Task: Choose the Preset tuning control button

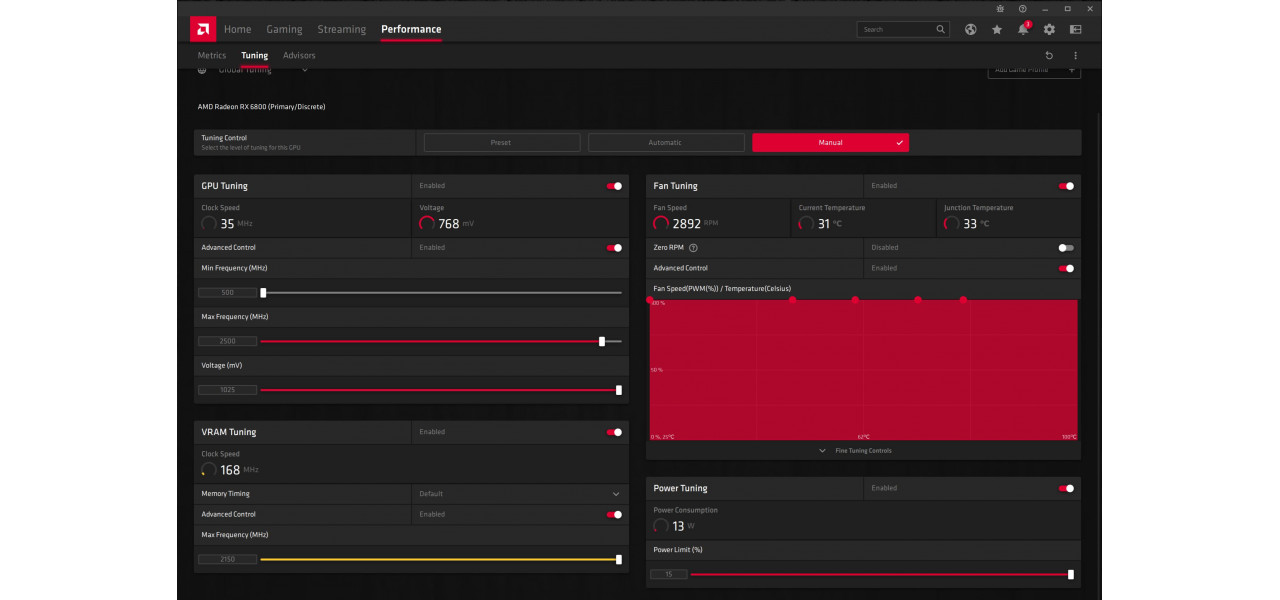Action: (x=502, y=143)
